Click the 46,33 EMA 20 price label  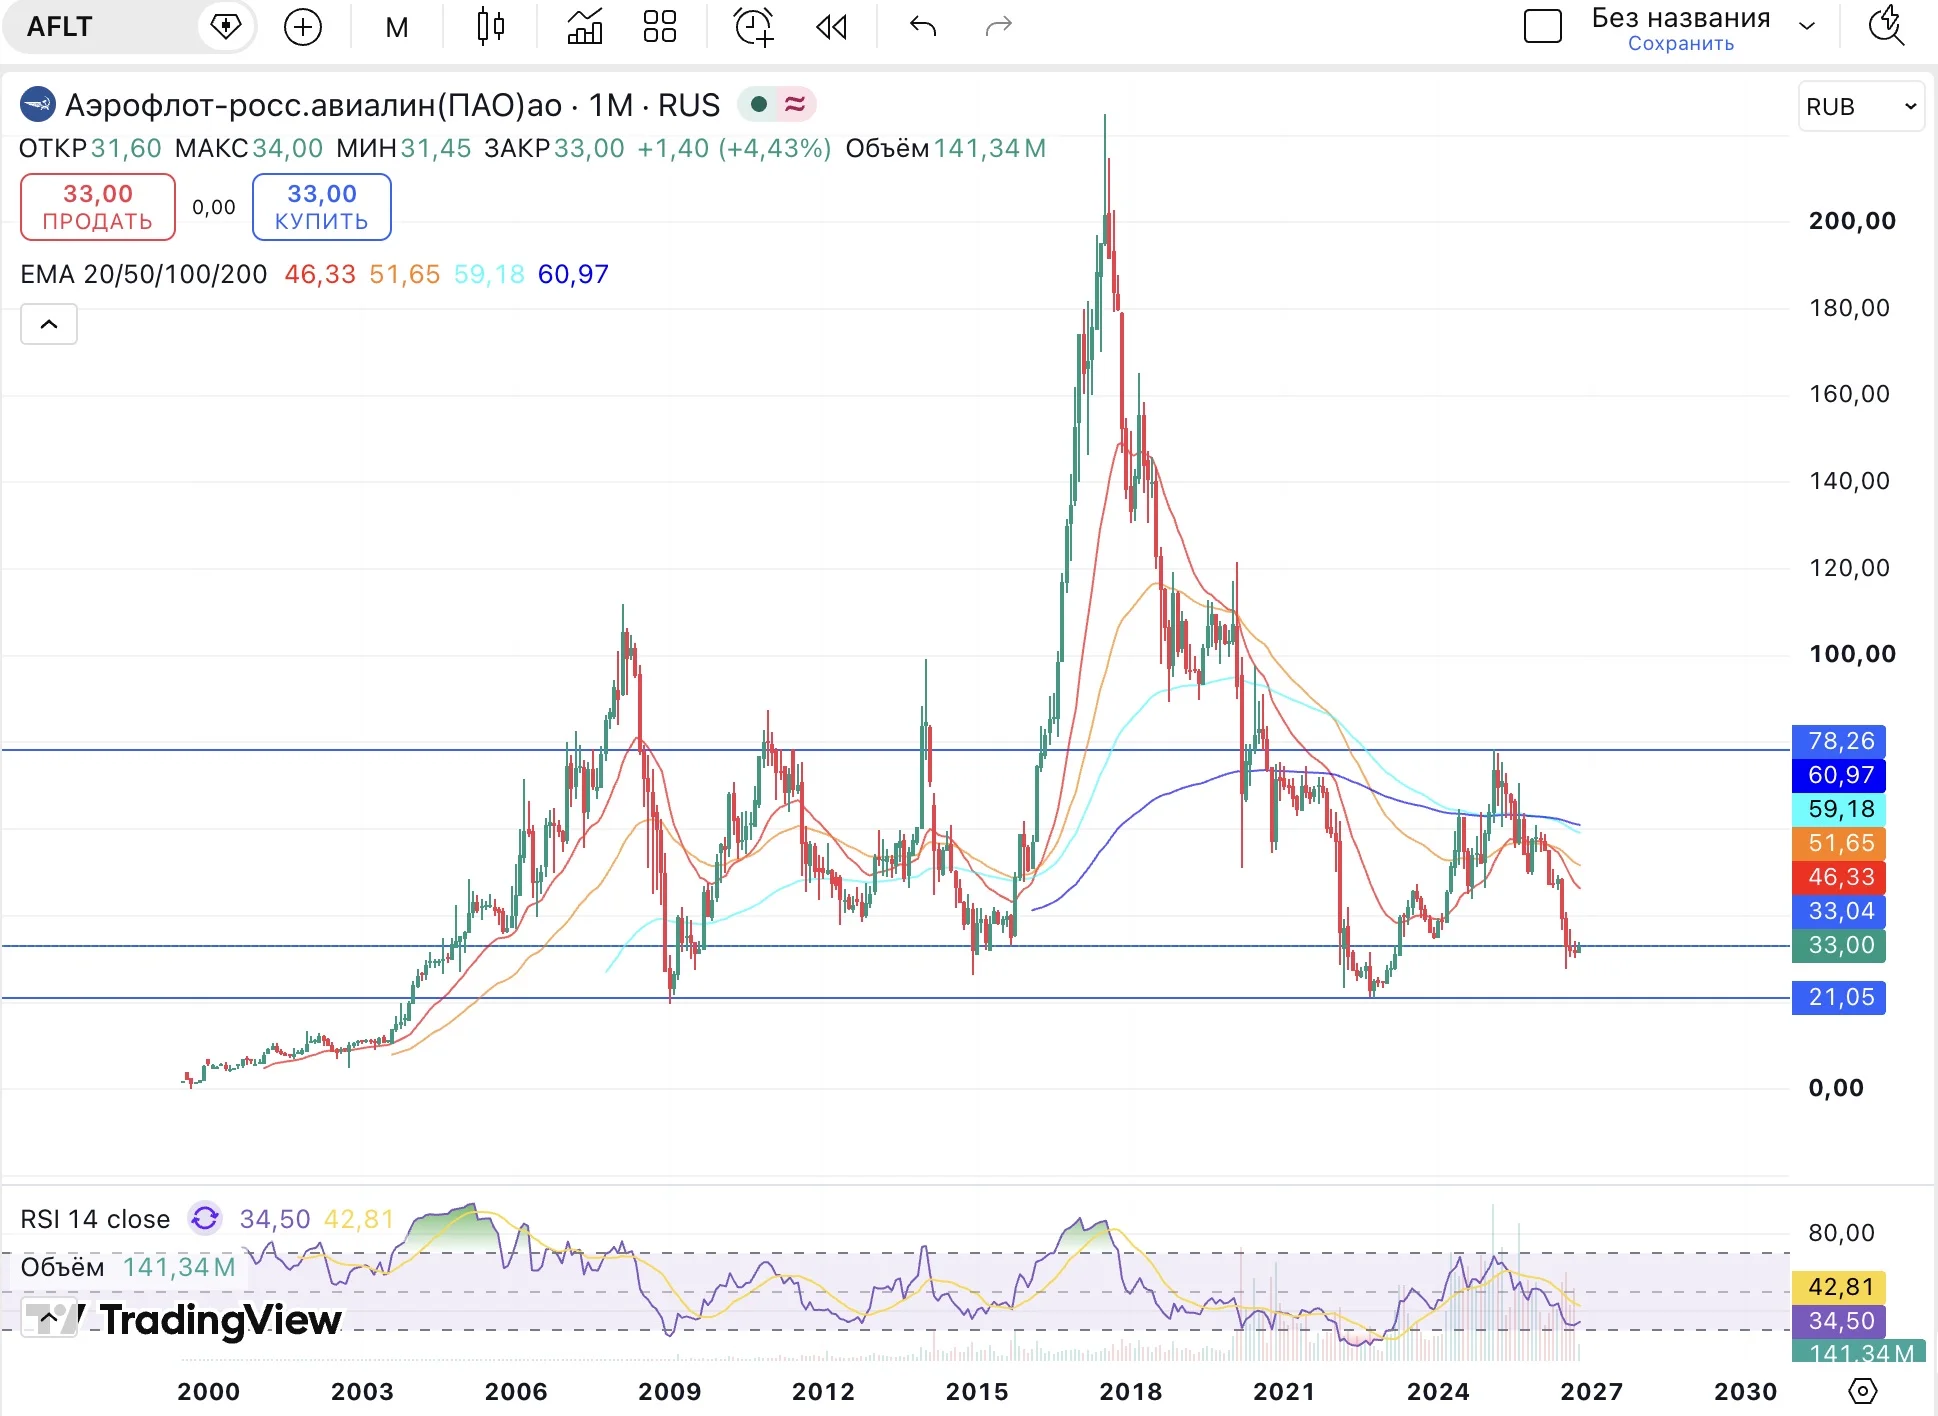coord(1839,877)
